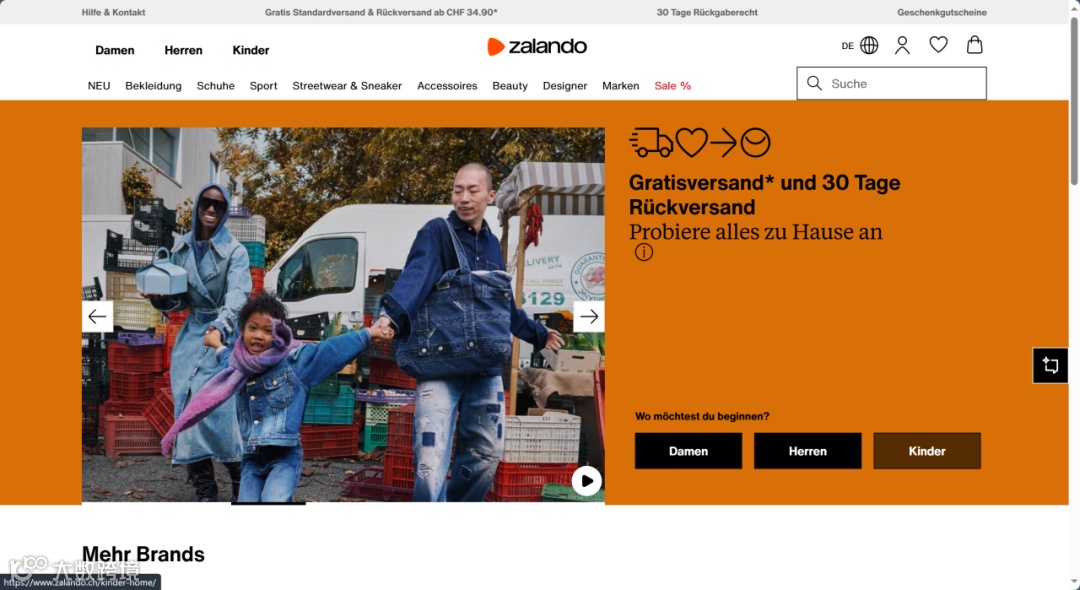Screen dimensions: 1080x590
Task: Click the info icon under Probiere text
Action: tap(643, 253)
